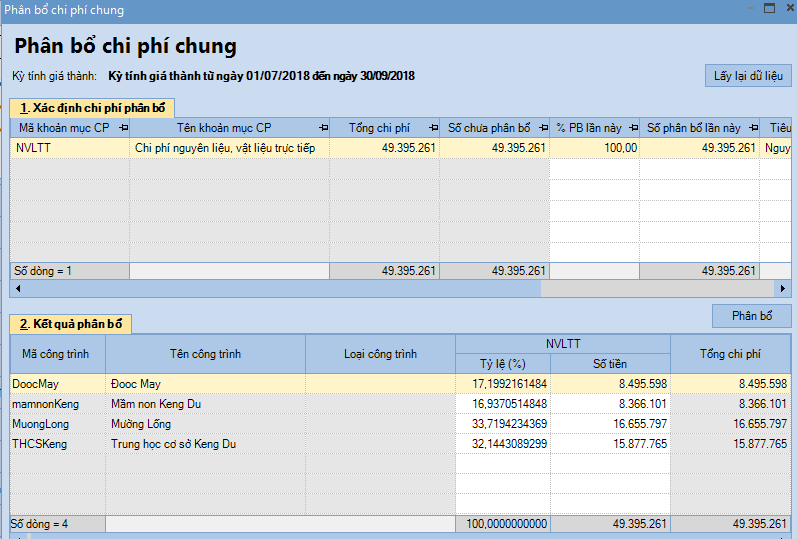Click the Loại công trình column header
Image resolution: width=797 pixels, height=539 pixels.
[380, 354]
